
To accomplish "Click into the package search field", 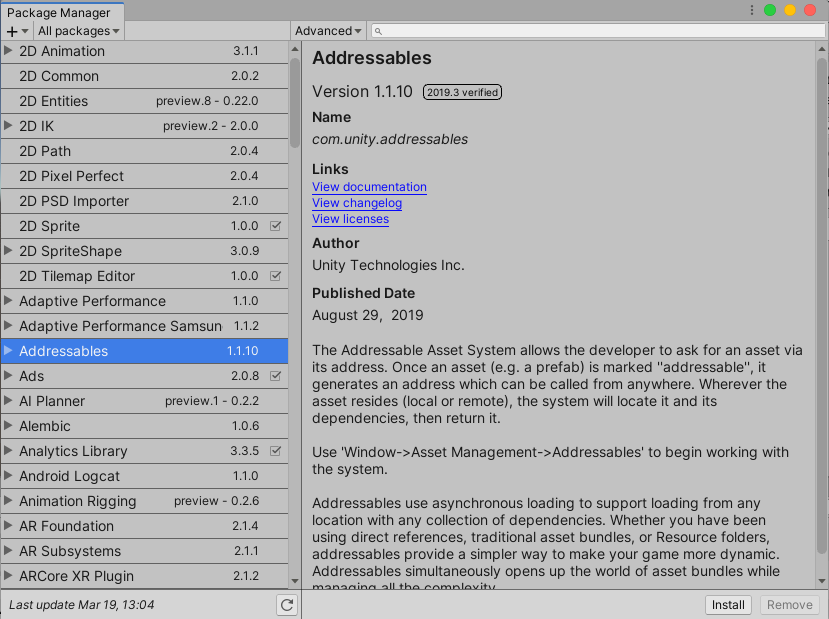I will pos(600,31).
